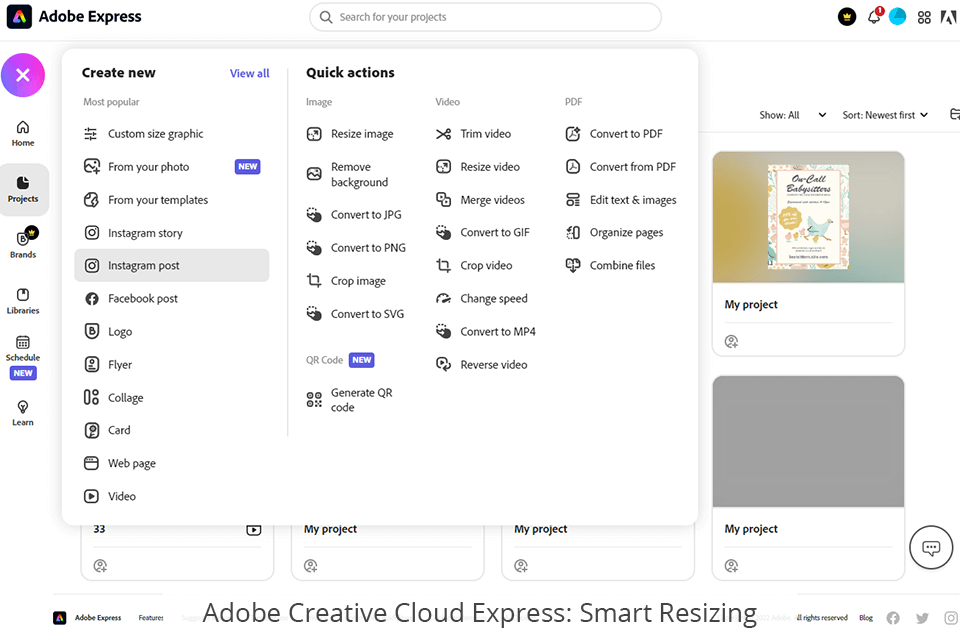Focus the Search for your projects field
This screenshot has height=640, width=960.
click(x=485, y=17)
